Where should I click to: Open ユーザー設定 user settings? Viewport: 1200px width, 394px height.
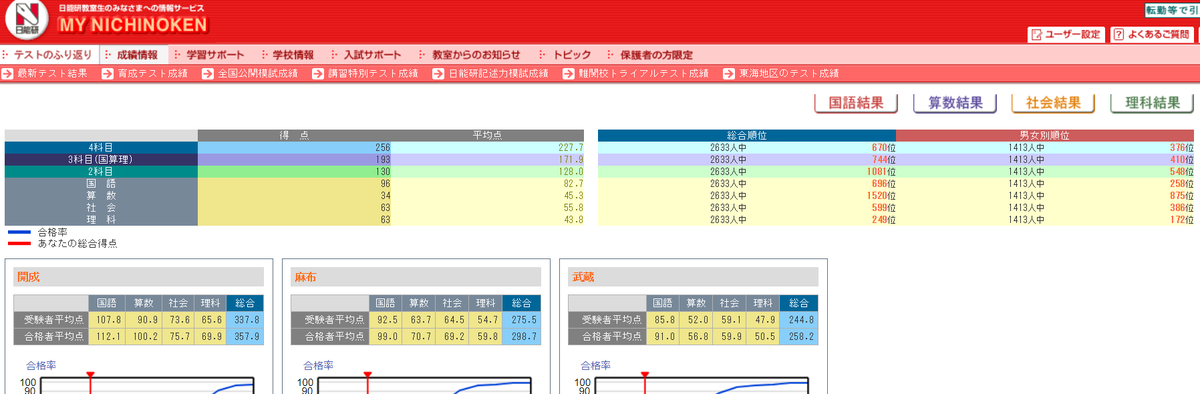pos(1065,34)
